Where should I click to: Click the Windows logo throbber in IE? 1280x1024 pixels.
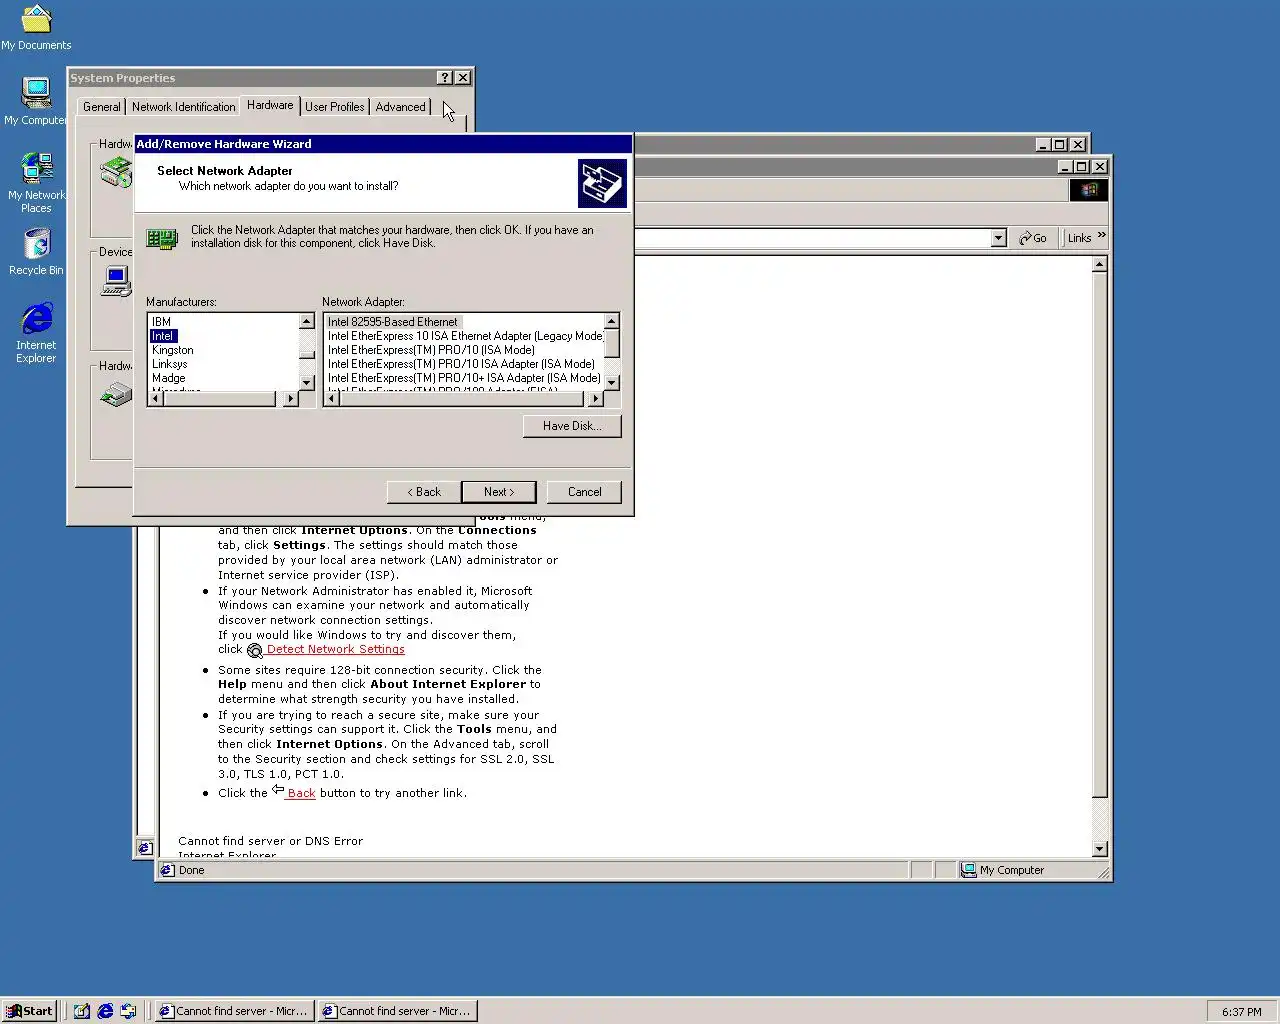tap(1088, 189)
